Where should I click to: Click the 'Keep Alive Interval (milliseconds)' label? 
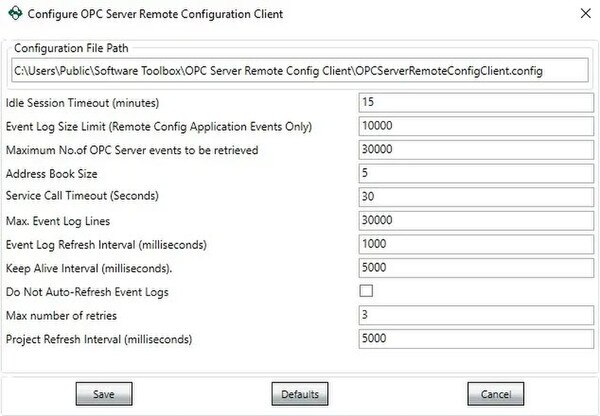click(x=89, y=269)
